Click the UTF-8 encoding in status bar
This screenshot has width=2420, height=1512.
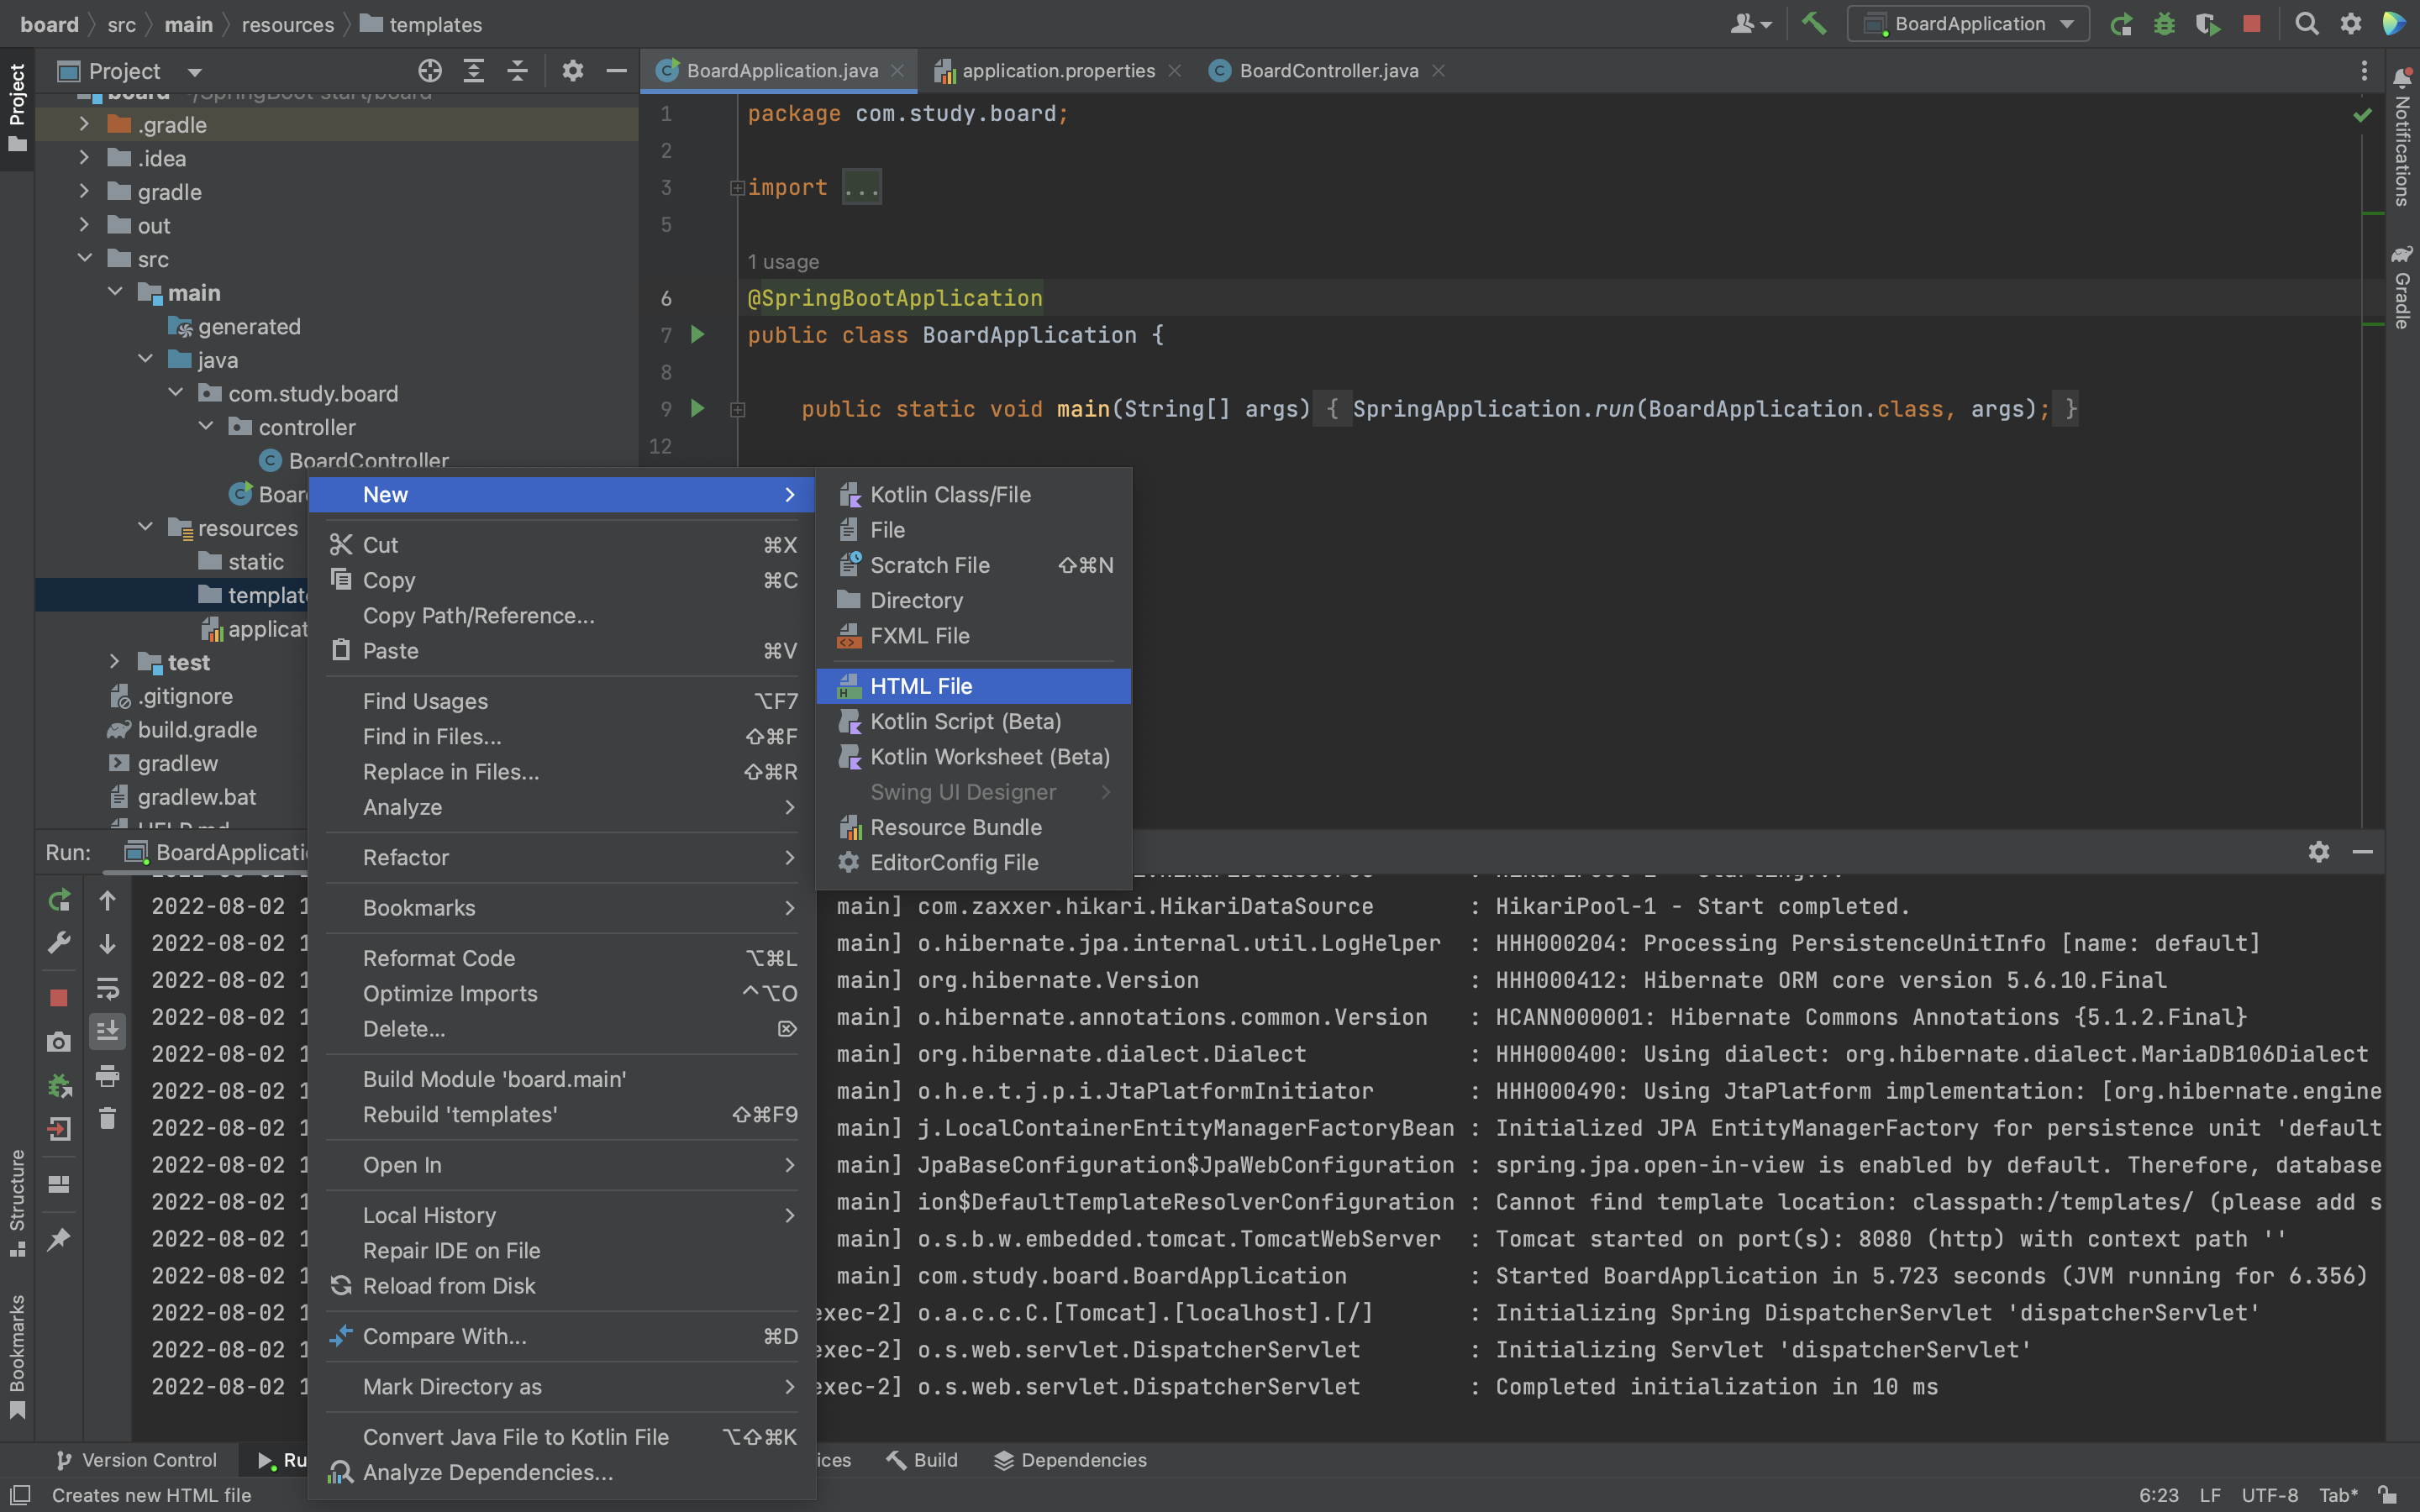(2269, 1495)
